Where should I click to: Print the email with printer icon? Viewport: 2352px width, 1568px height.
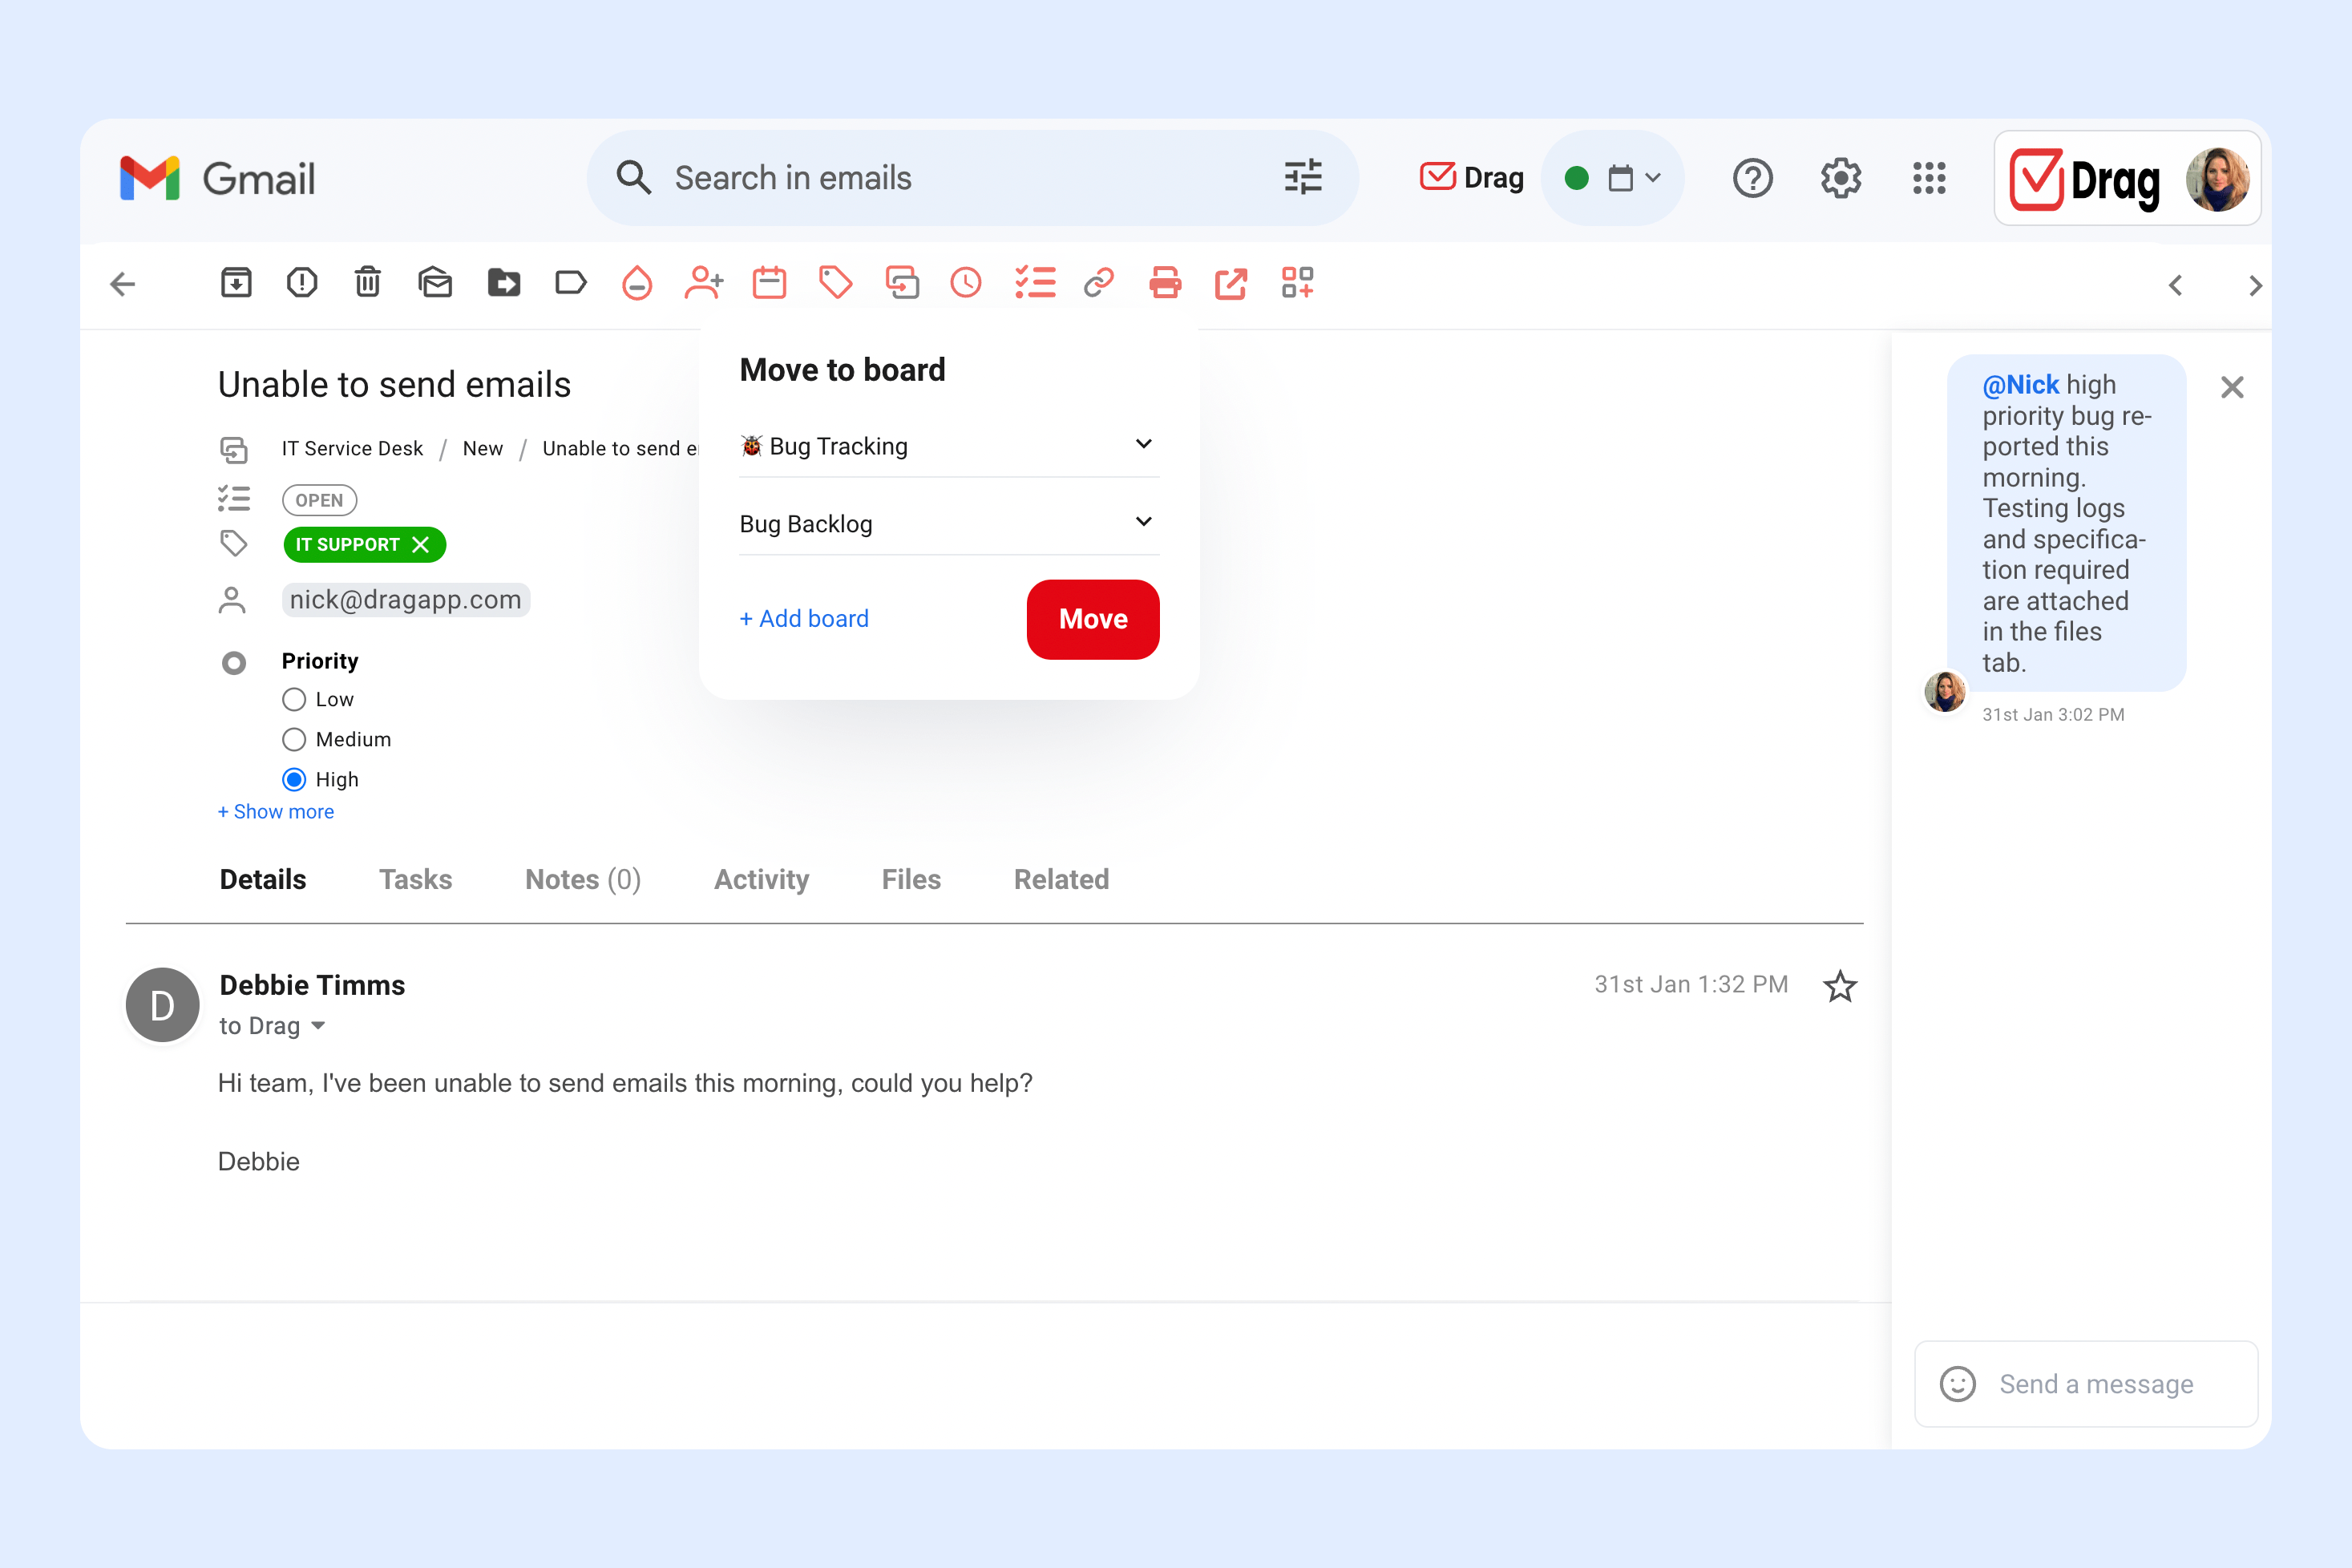(x=1165, y=283)
